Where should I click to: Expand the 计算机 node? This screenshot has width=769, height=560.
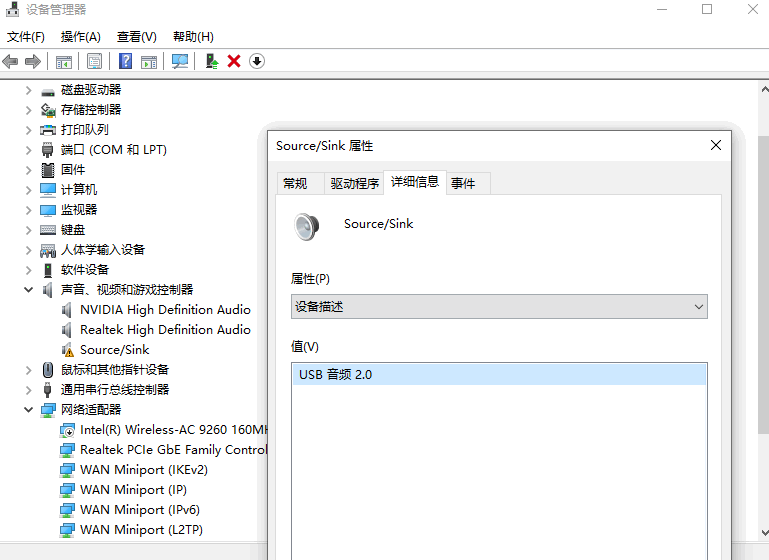coord(28,190)
